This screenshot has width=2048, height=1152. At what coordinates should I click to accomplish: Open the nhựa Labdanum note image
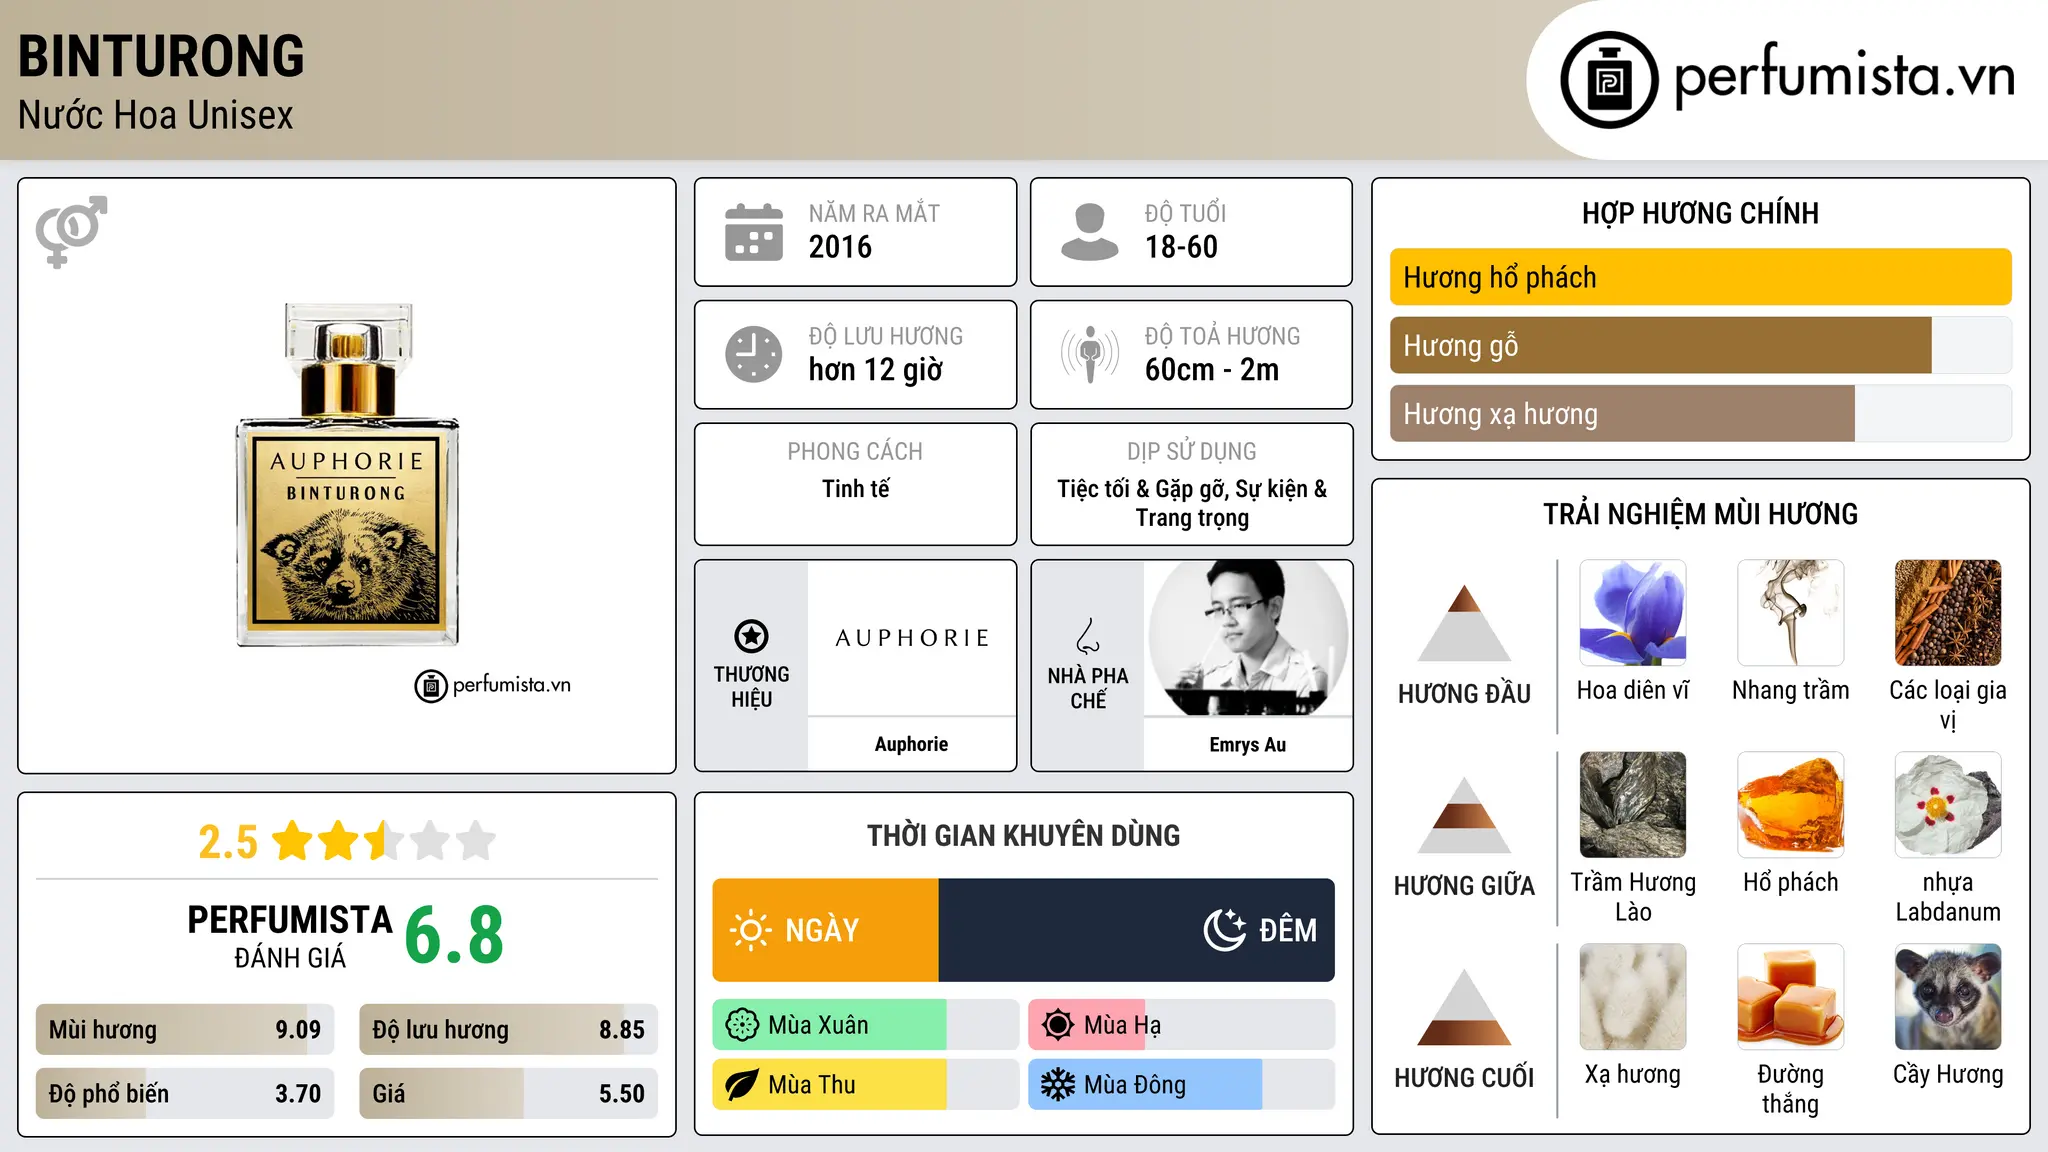(x=1948, y=805)
